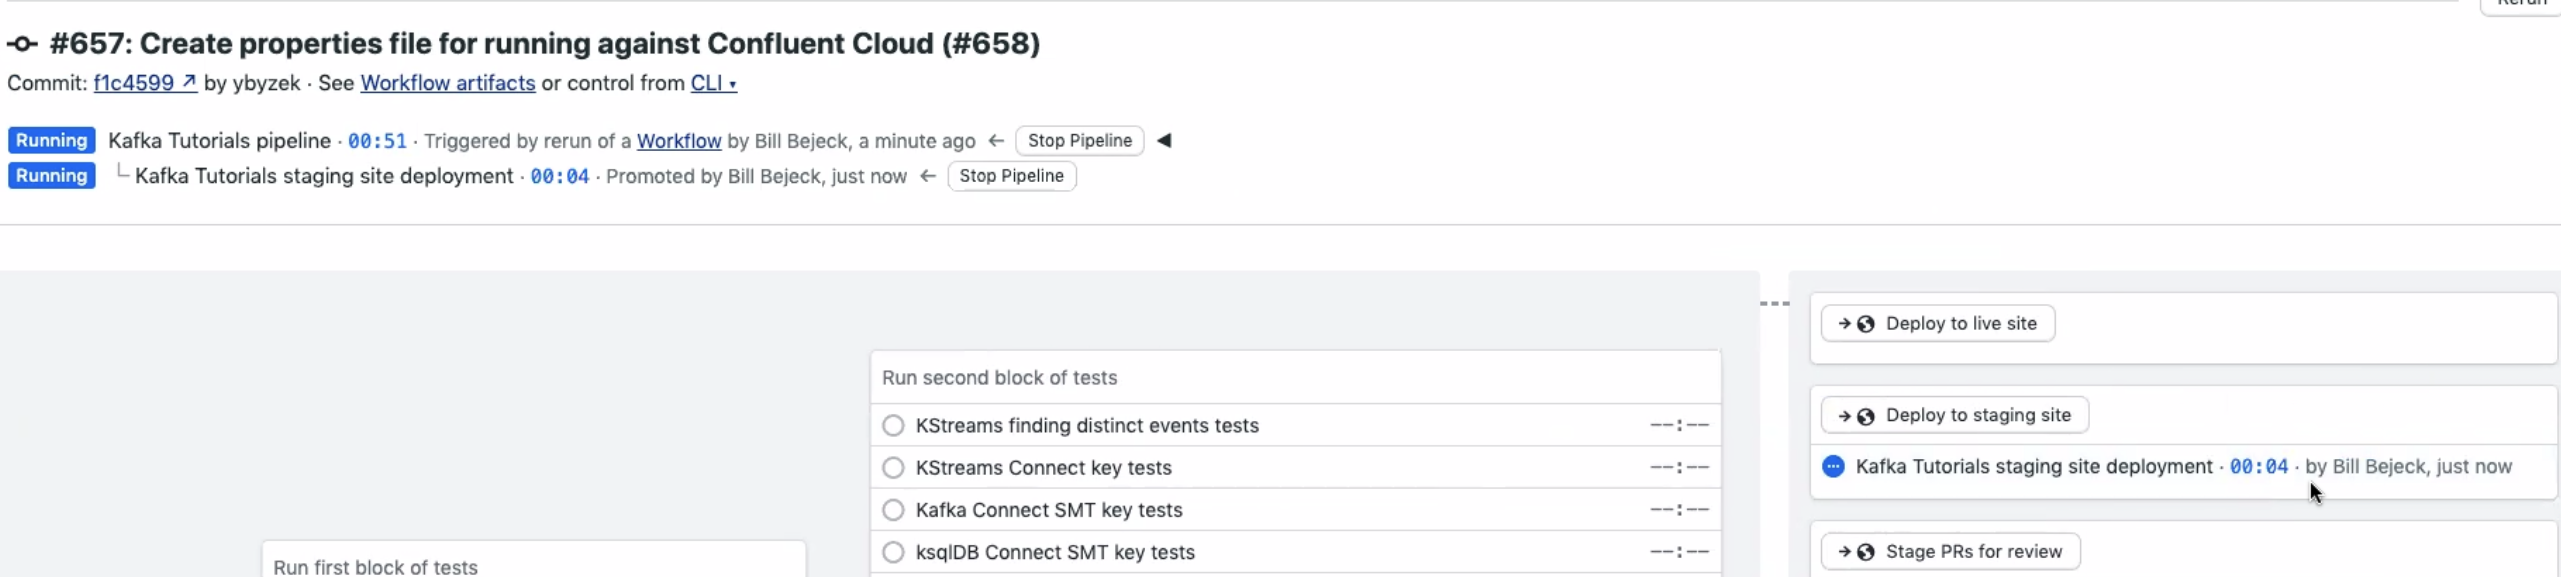Screen dimensions: 2561x577
Task: Open ksqlDB Connect SMT key tests job
Action: [1295, 552]
